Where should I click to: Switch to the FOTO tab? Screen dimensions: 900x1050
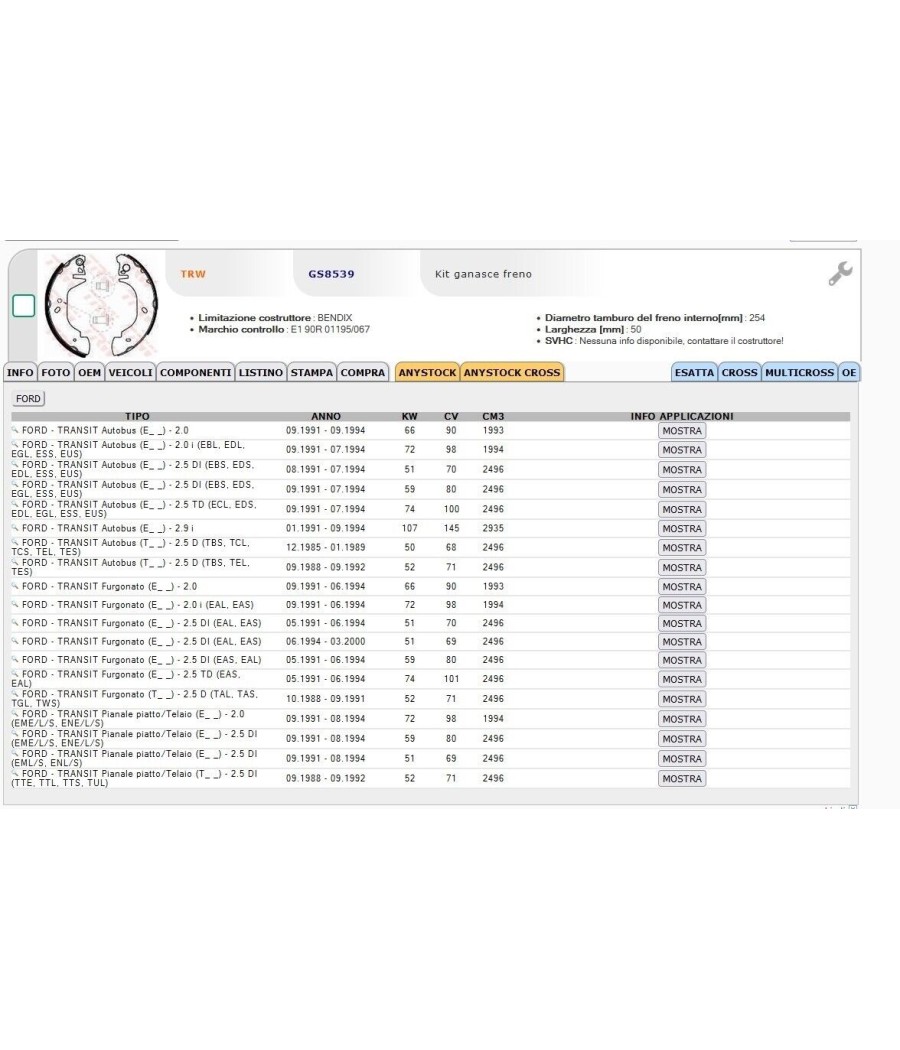(56, 372)
